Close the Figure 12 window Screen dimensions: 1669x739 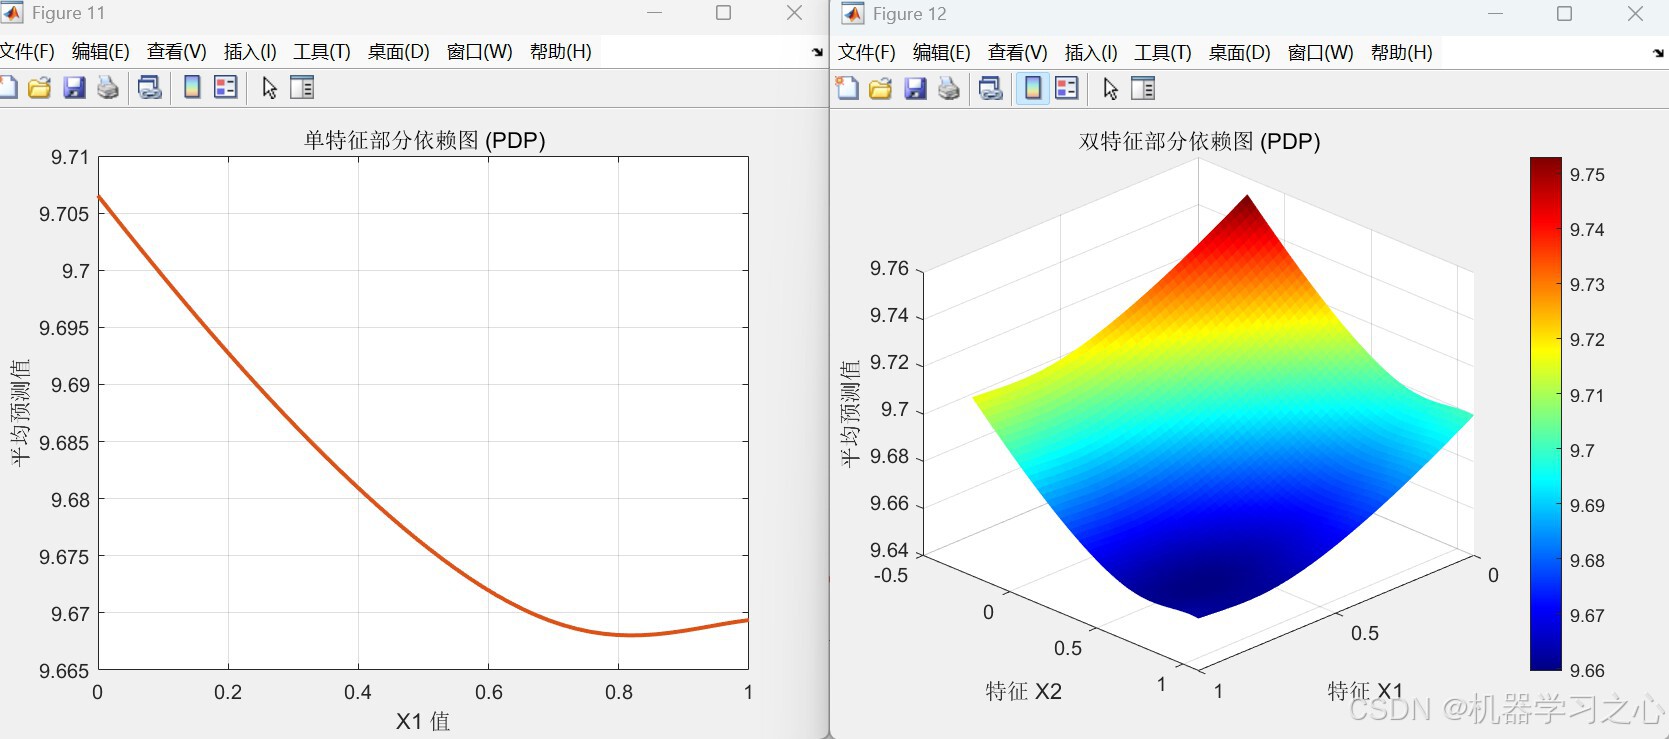point(1635,14)
